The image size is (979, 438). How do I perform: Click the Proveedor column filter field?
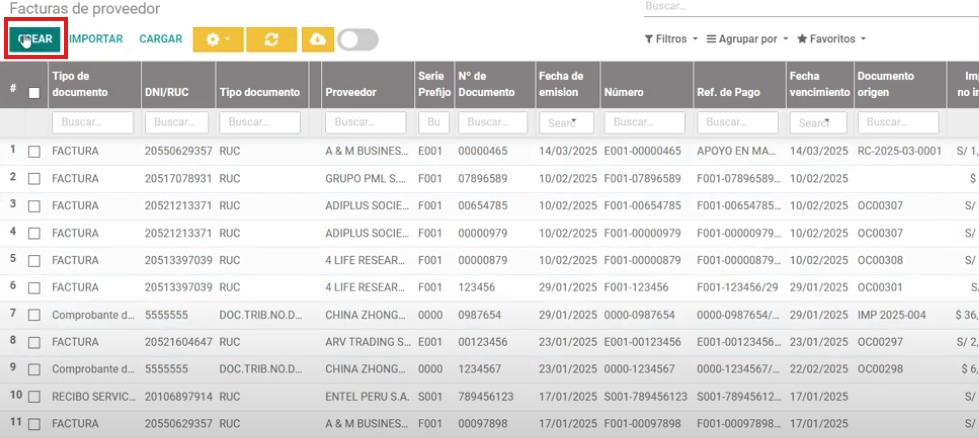[366, 123]
